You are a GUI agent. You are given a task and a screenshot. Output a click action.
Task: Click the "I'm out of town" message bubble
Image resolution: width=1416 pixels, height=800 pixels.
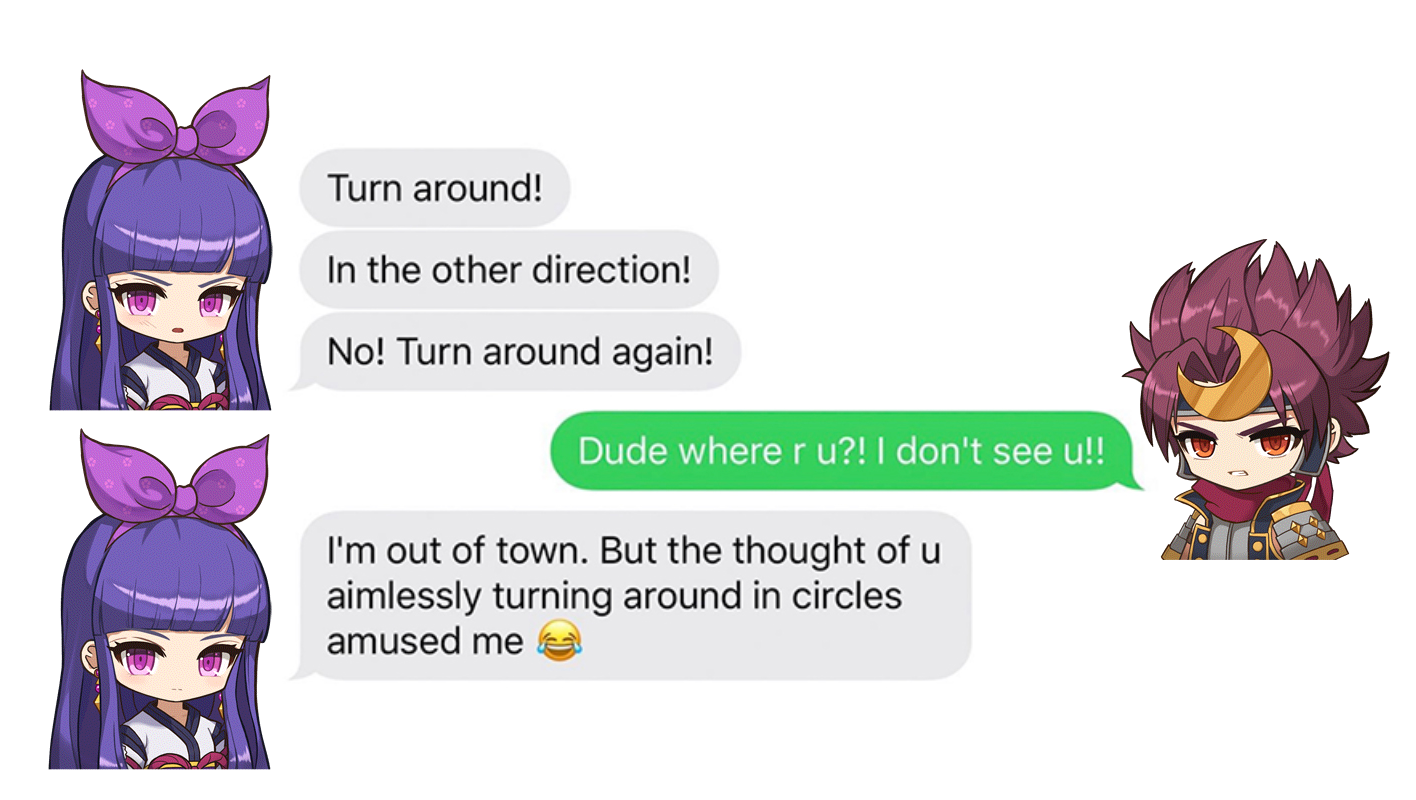(636, 595)
